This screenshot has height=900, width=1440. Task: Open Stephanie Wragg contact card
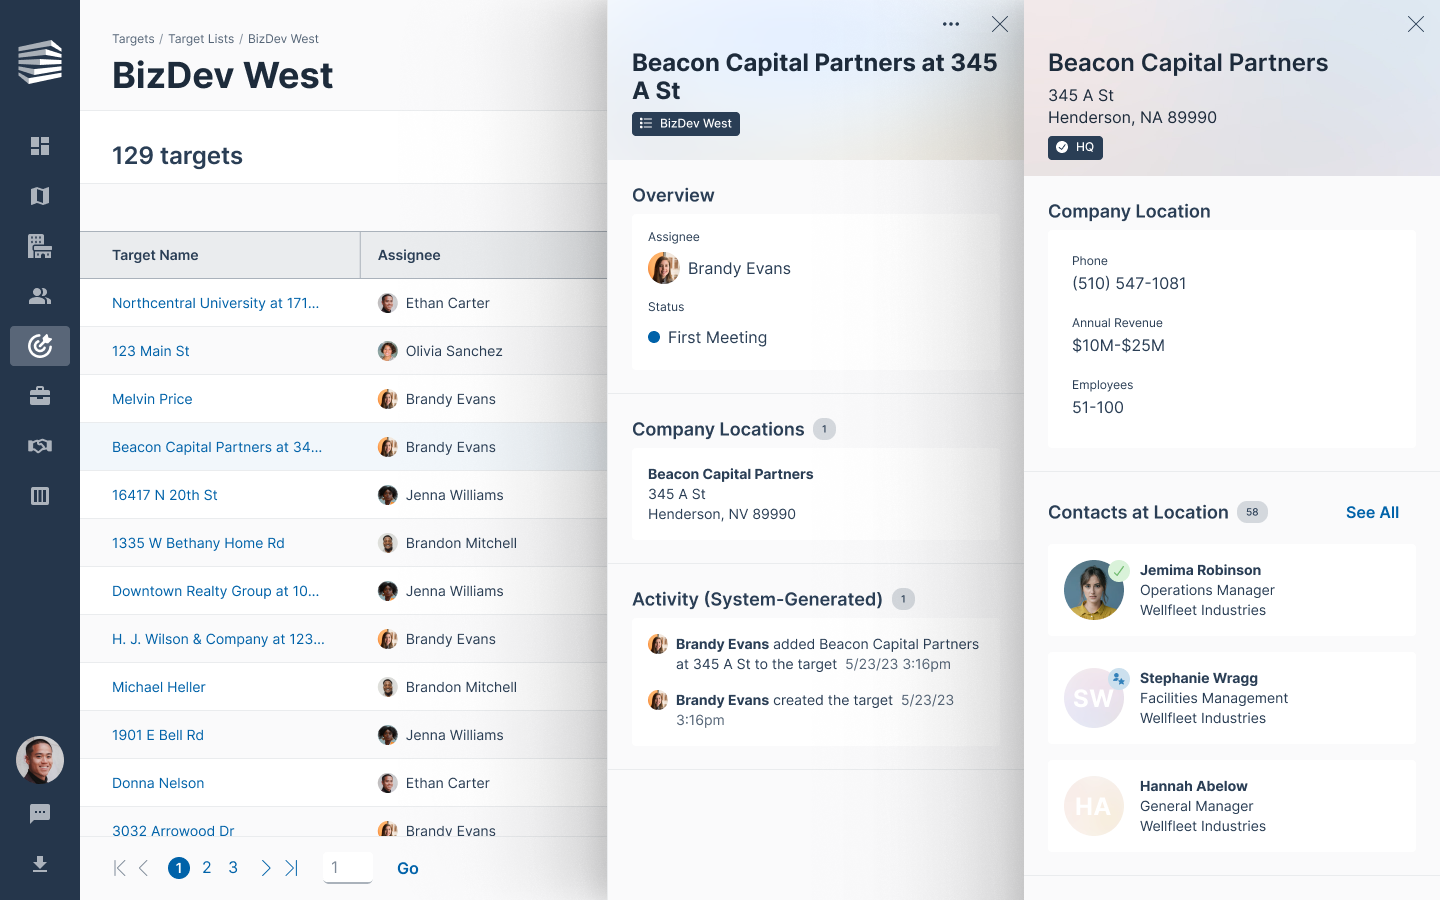tap(1232, 698)
